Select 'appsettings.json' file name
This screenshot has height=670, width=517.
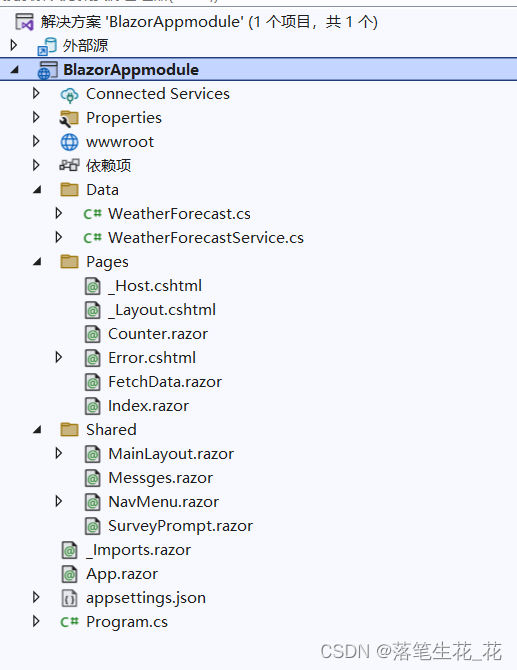click(x=146, y=598)
